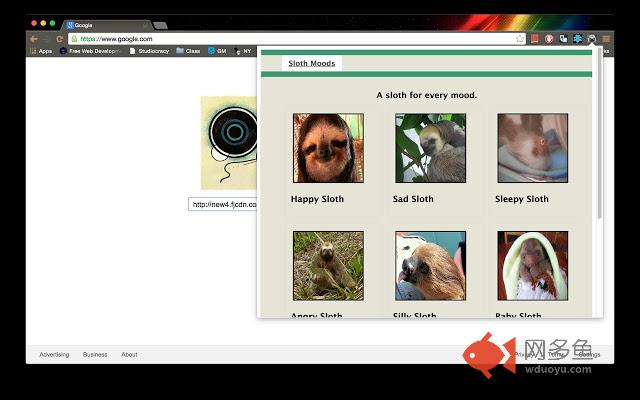
Task: Open the GM bookmark
Action: (217, 51)
